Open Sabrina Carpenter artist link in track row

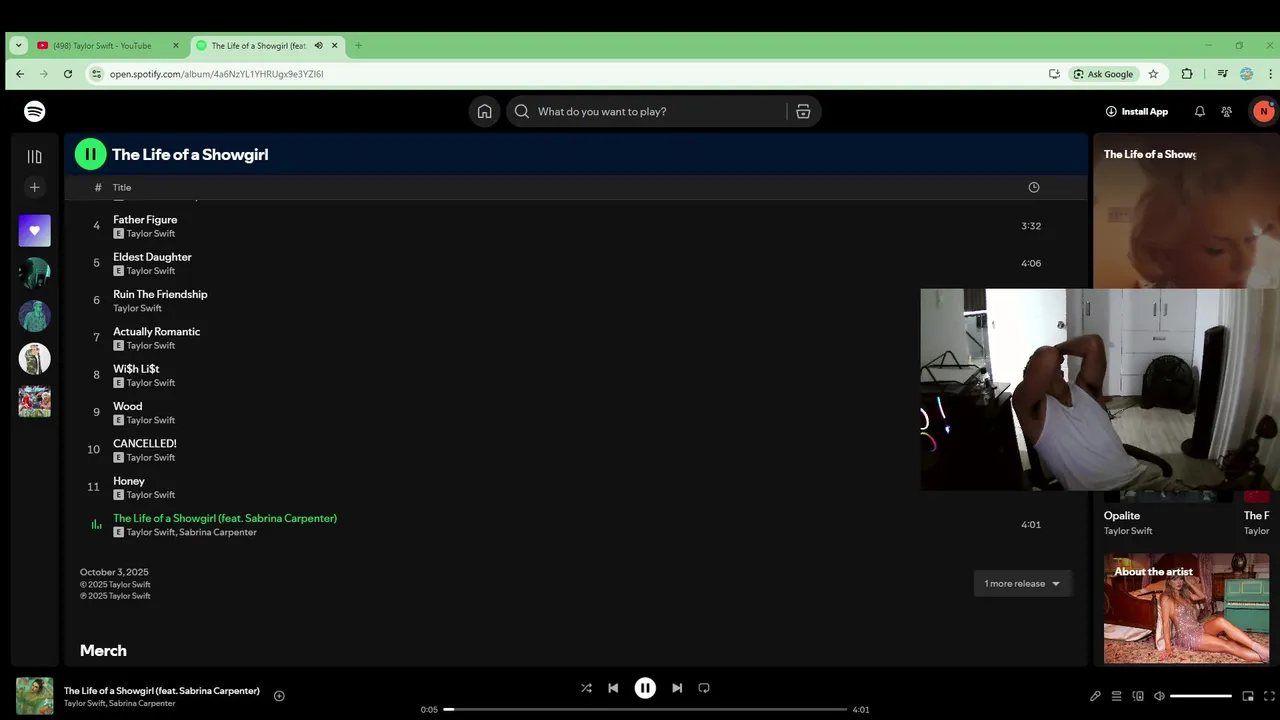click(218, 532)
